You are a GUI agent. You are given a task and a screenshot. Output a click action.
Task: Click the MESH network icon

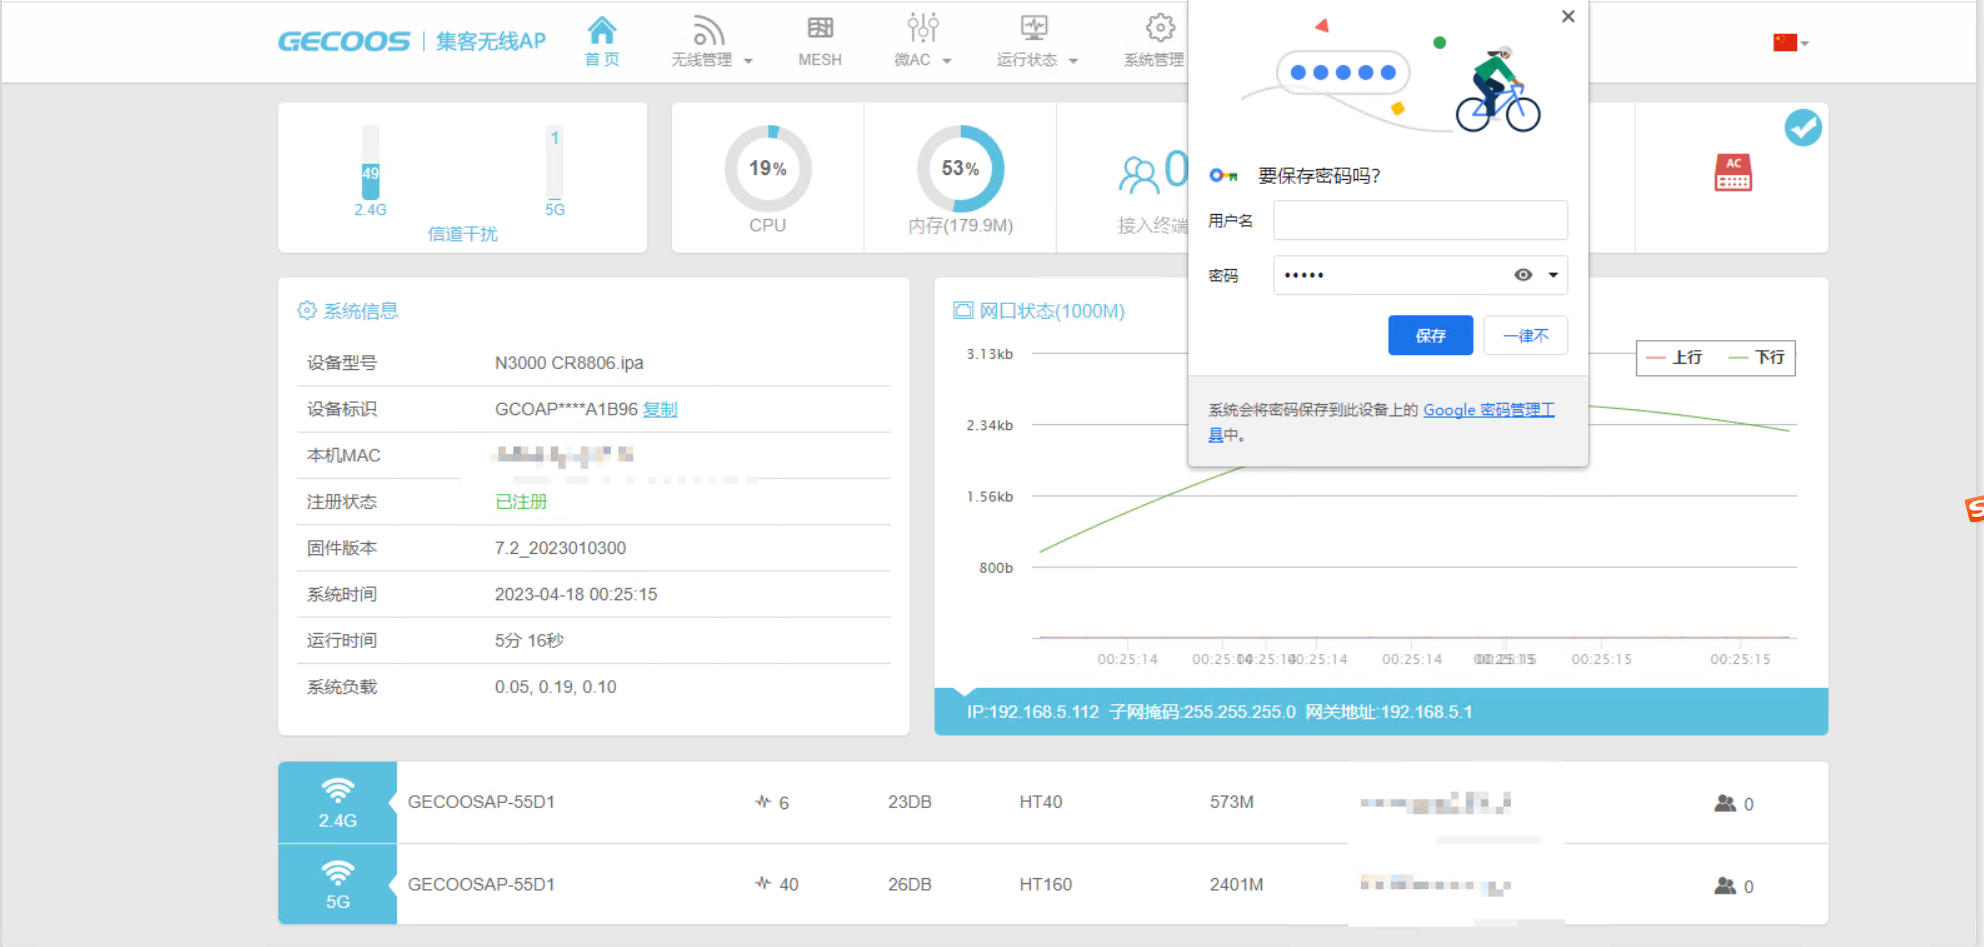(x=820, y=29)
